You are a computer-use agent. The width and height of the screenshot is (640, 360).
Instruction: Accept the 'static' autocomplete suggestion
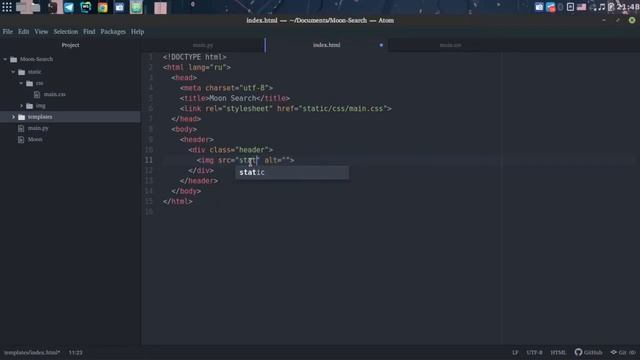click(x=292, y=173)
